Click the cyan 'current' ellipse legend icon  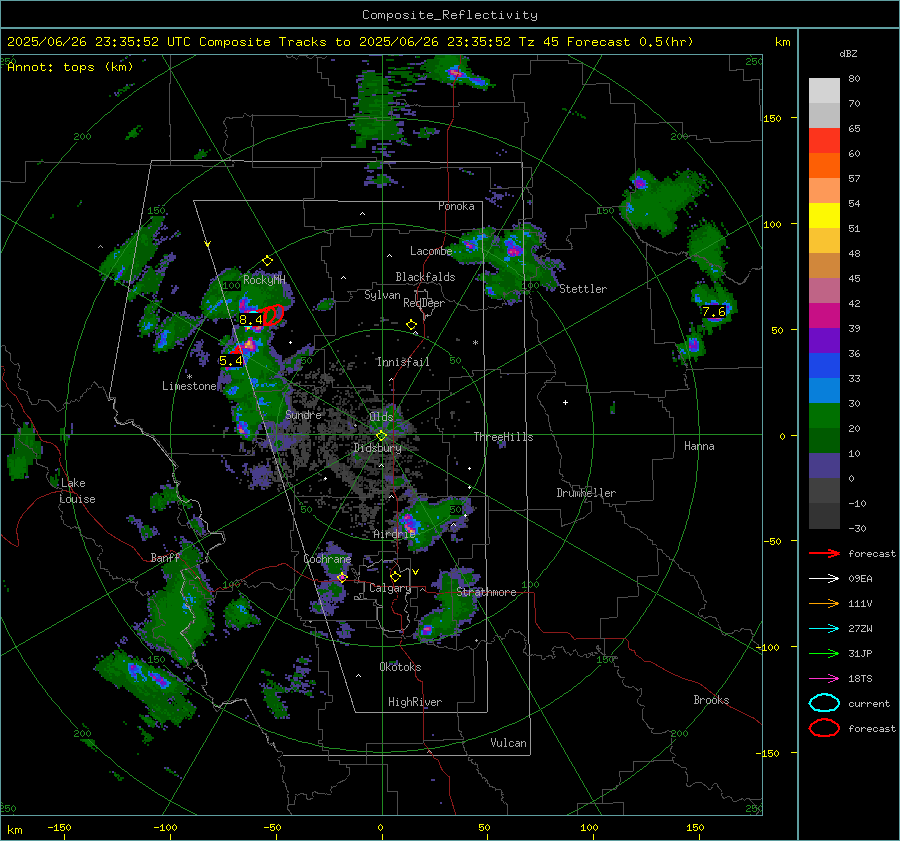824,703
